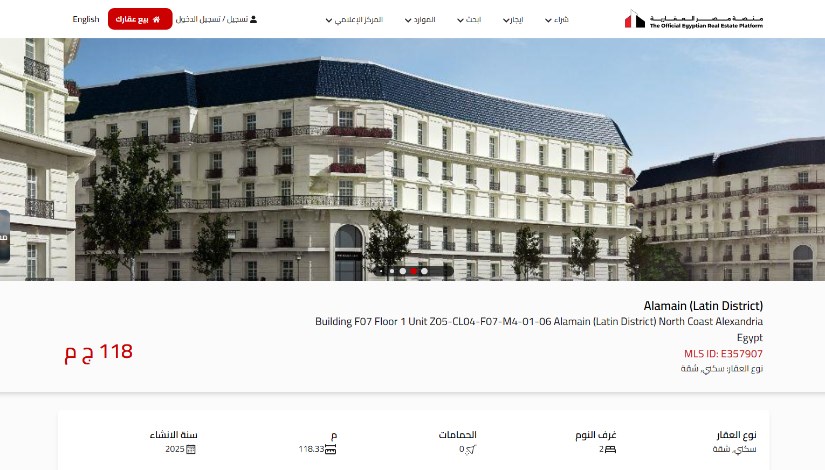
Task: Click the red بيع عقارك sell property button
Action: tap(140, 19)
